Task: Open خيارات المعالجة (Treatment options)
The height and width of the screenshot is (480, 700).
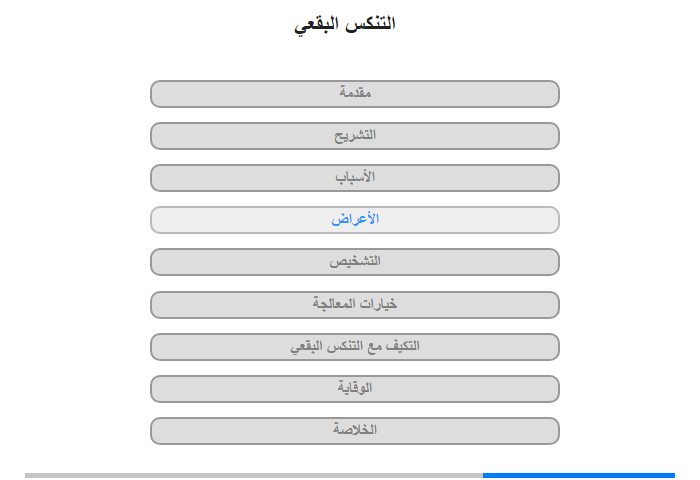Action: point(354,305)
